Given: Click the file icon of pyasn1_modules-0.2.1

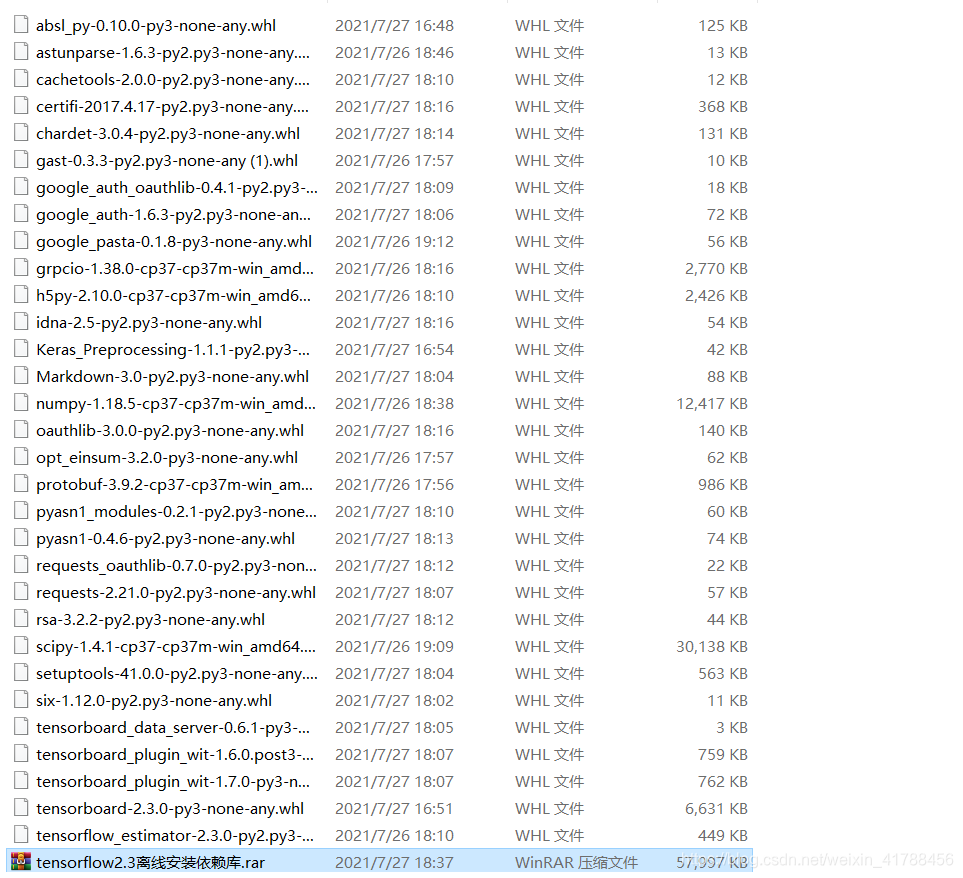Looking at the screenshot, I should (x=21, y=511).
